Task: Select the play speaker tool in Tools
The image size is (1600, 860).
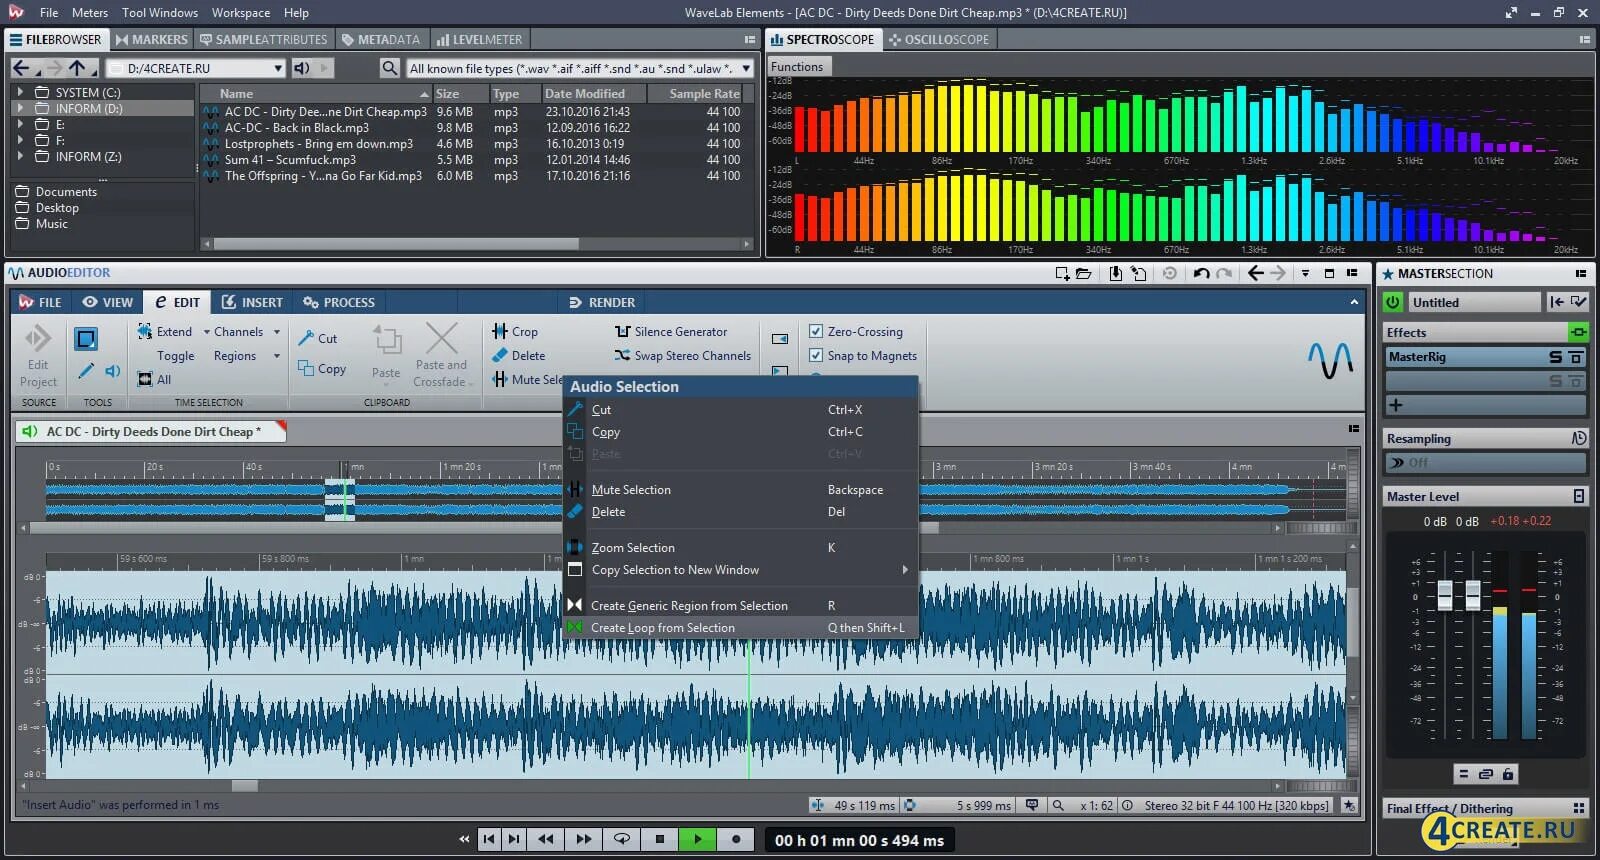Action: [113, 371]
